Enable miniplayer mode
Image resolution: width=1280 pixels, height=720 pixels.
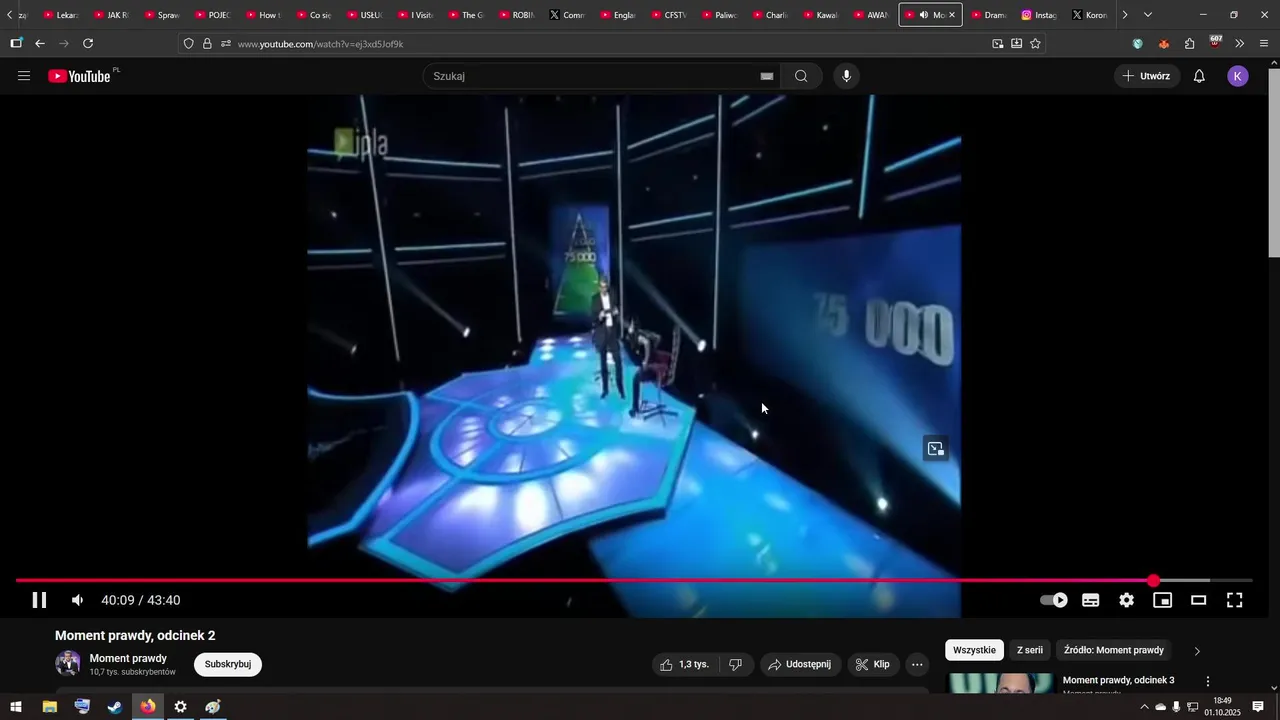tap(1163, 600)
